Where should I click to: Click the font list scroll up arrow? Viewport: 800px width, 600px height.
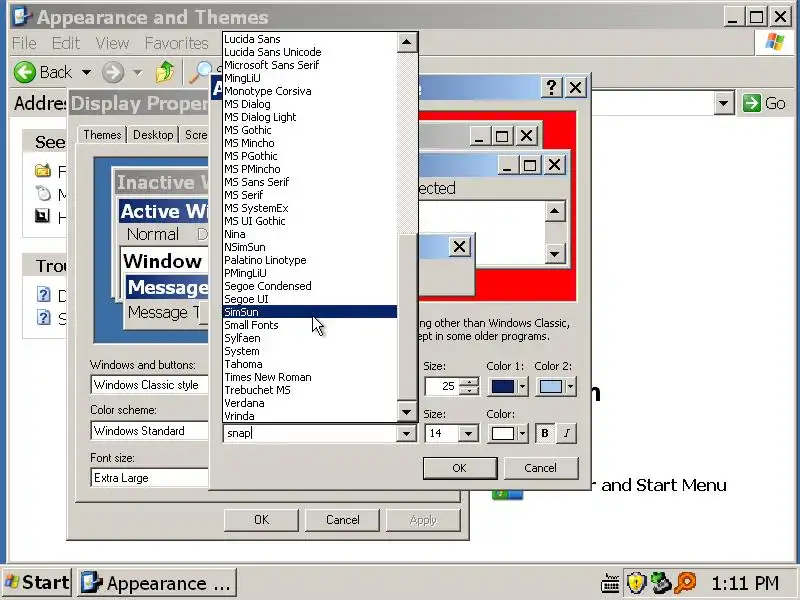[x=407, y=42]
